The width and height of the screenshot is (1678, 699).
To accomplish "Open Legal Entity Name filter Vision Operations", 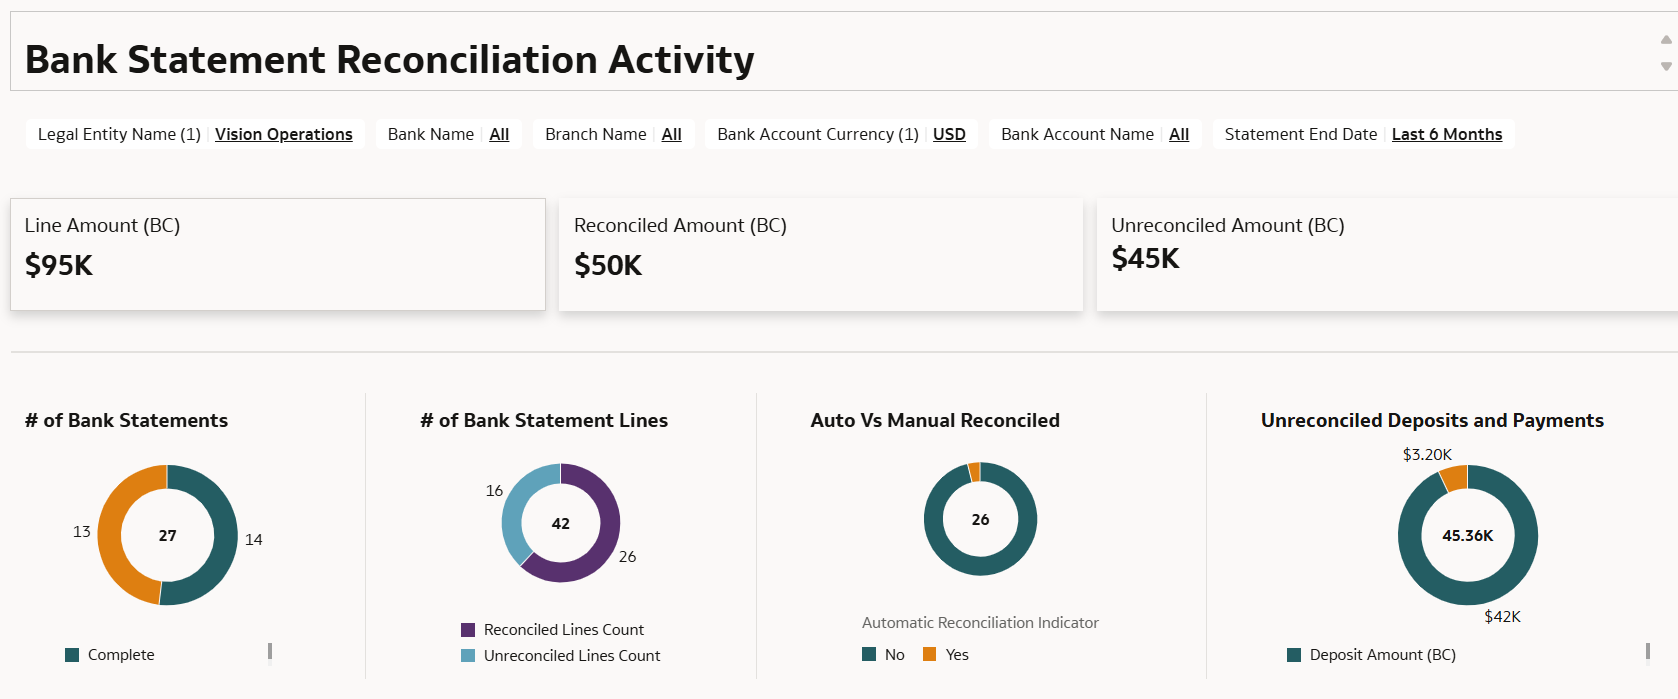I will [x=283, y=134].
